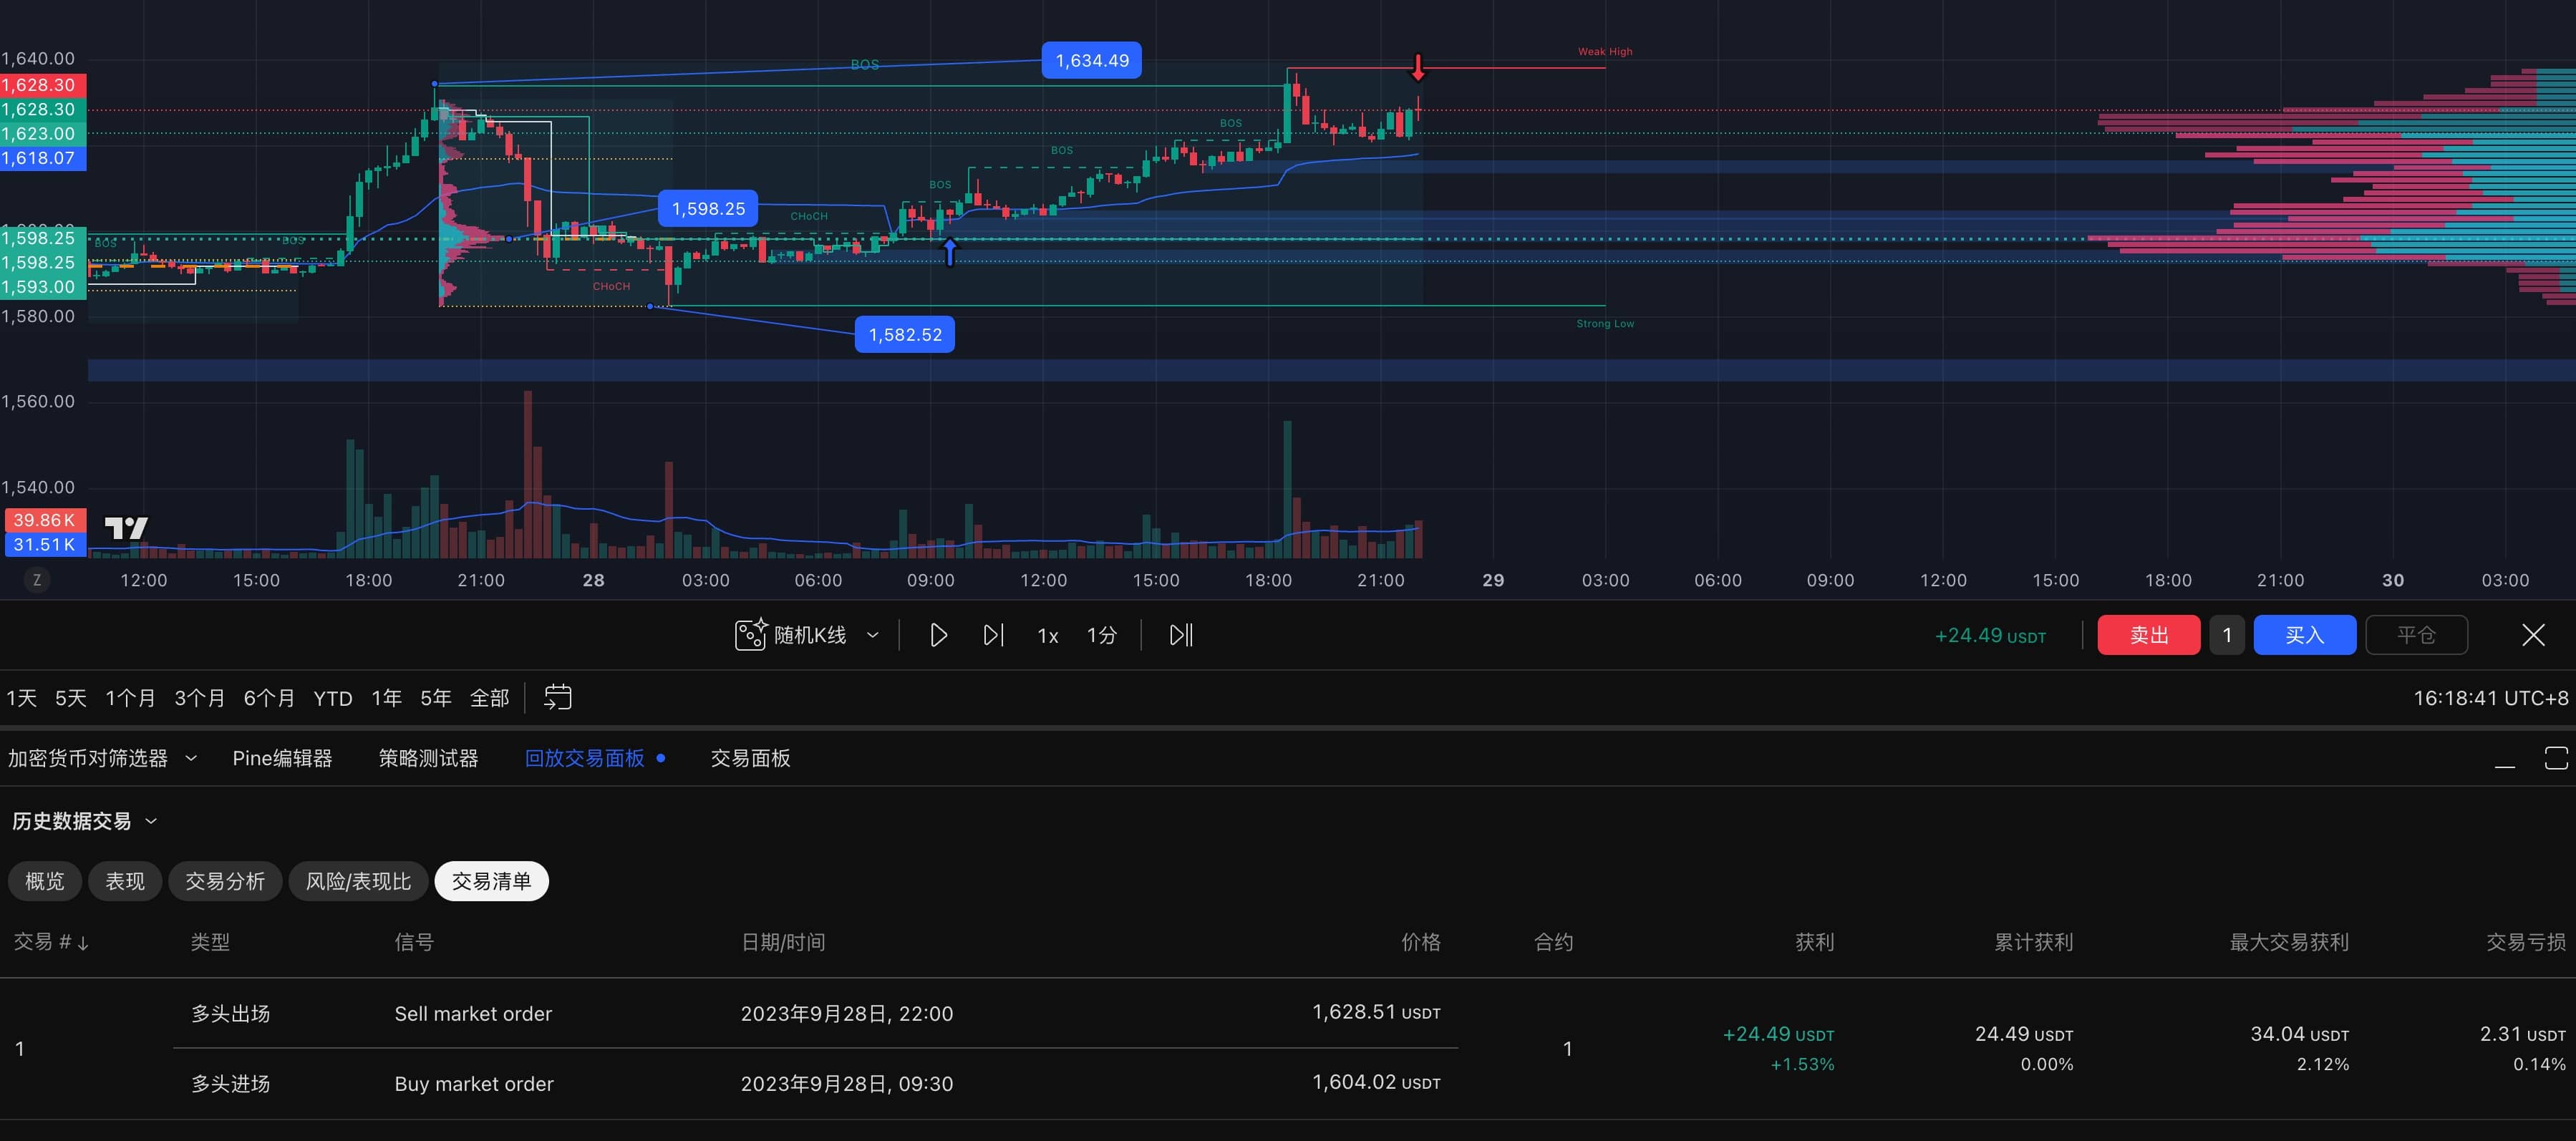
Task: Click jump to real-time icon
Action: pyautogui.click(x=1181, y=635)
